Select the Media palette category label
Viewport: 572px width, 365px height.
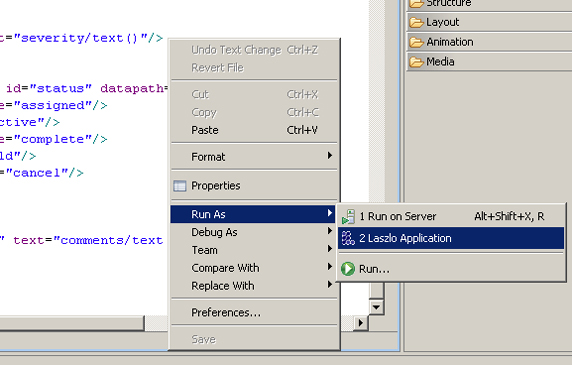click(x=440, y=62)
